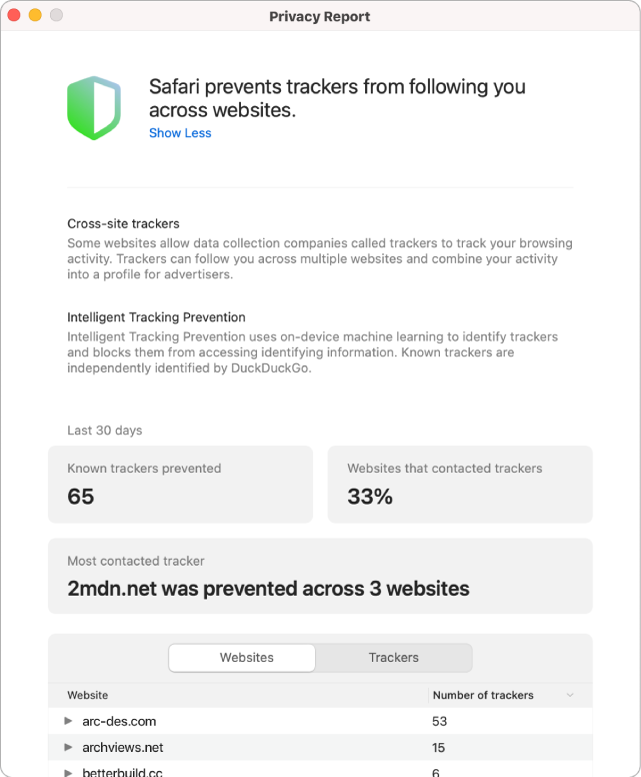This screenshot has width=641, height=777.
Task: Click the sort chevron in the trackers column
Action: click(x=570, y=695)
